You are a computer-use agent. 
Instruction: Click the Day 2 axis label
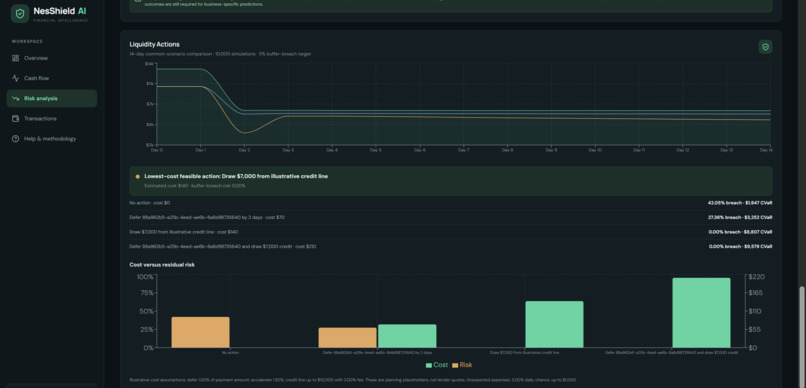tap(245, 150)
